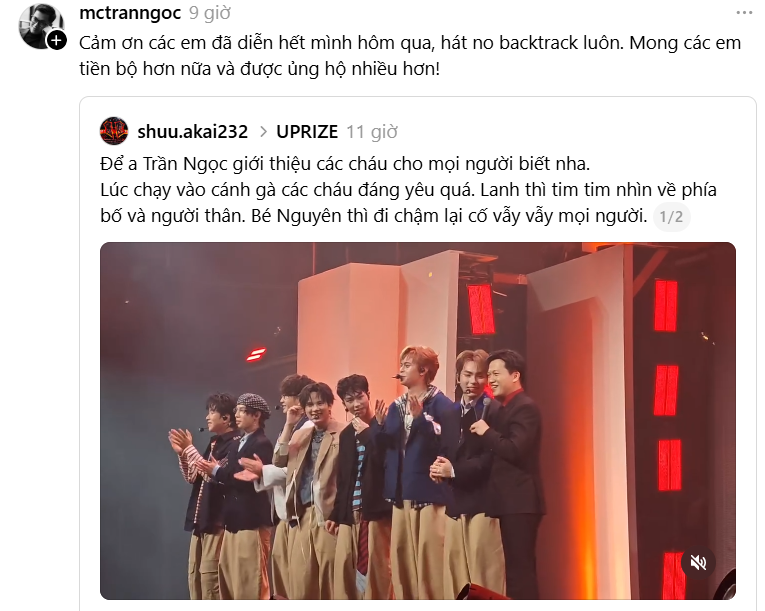The image size is (765, 611).
Task: Go to the mctranngoc username profile
Action: [130, 13]
